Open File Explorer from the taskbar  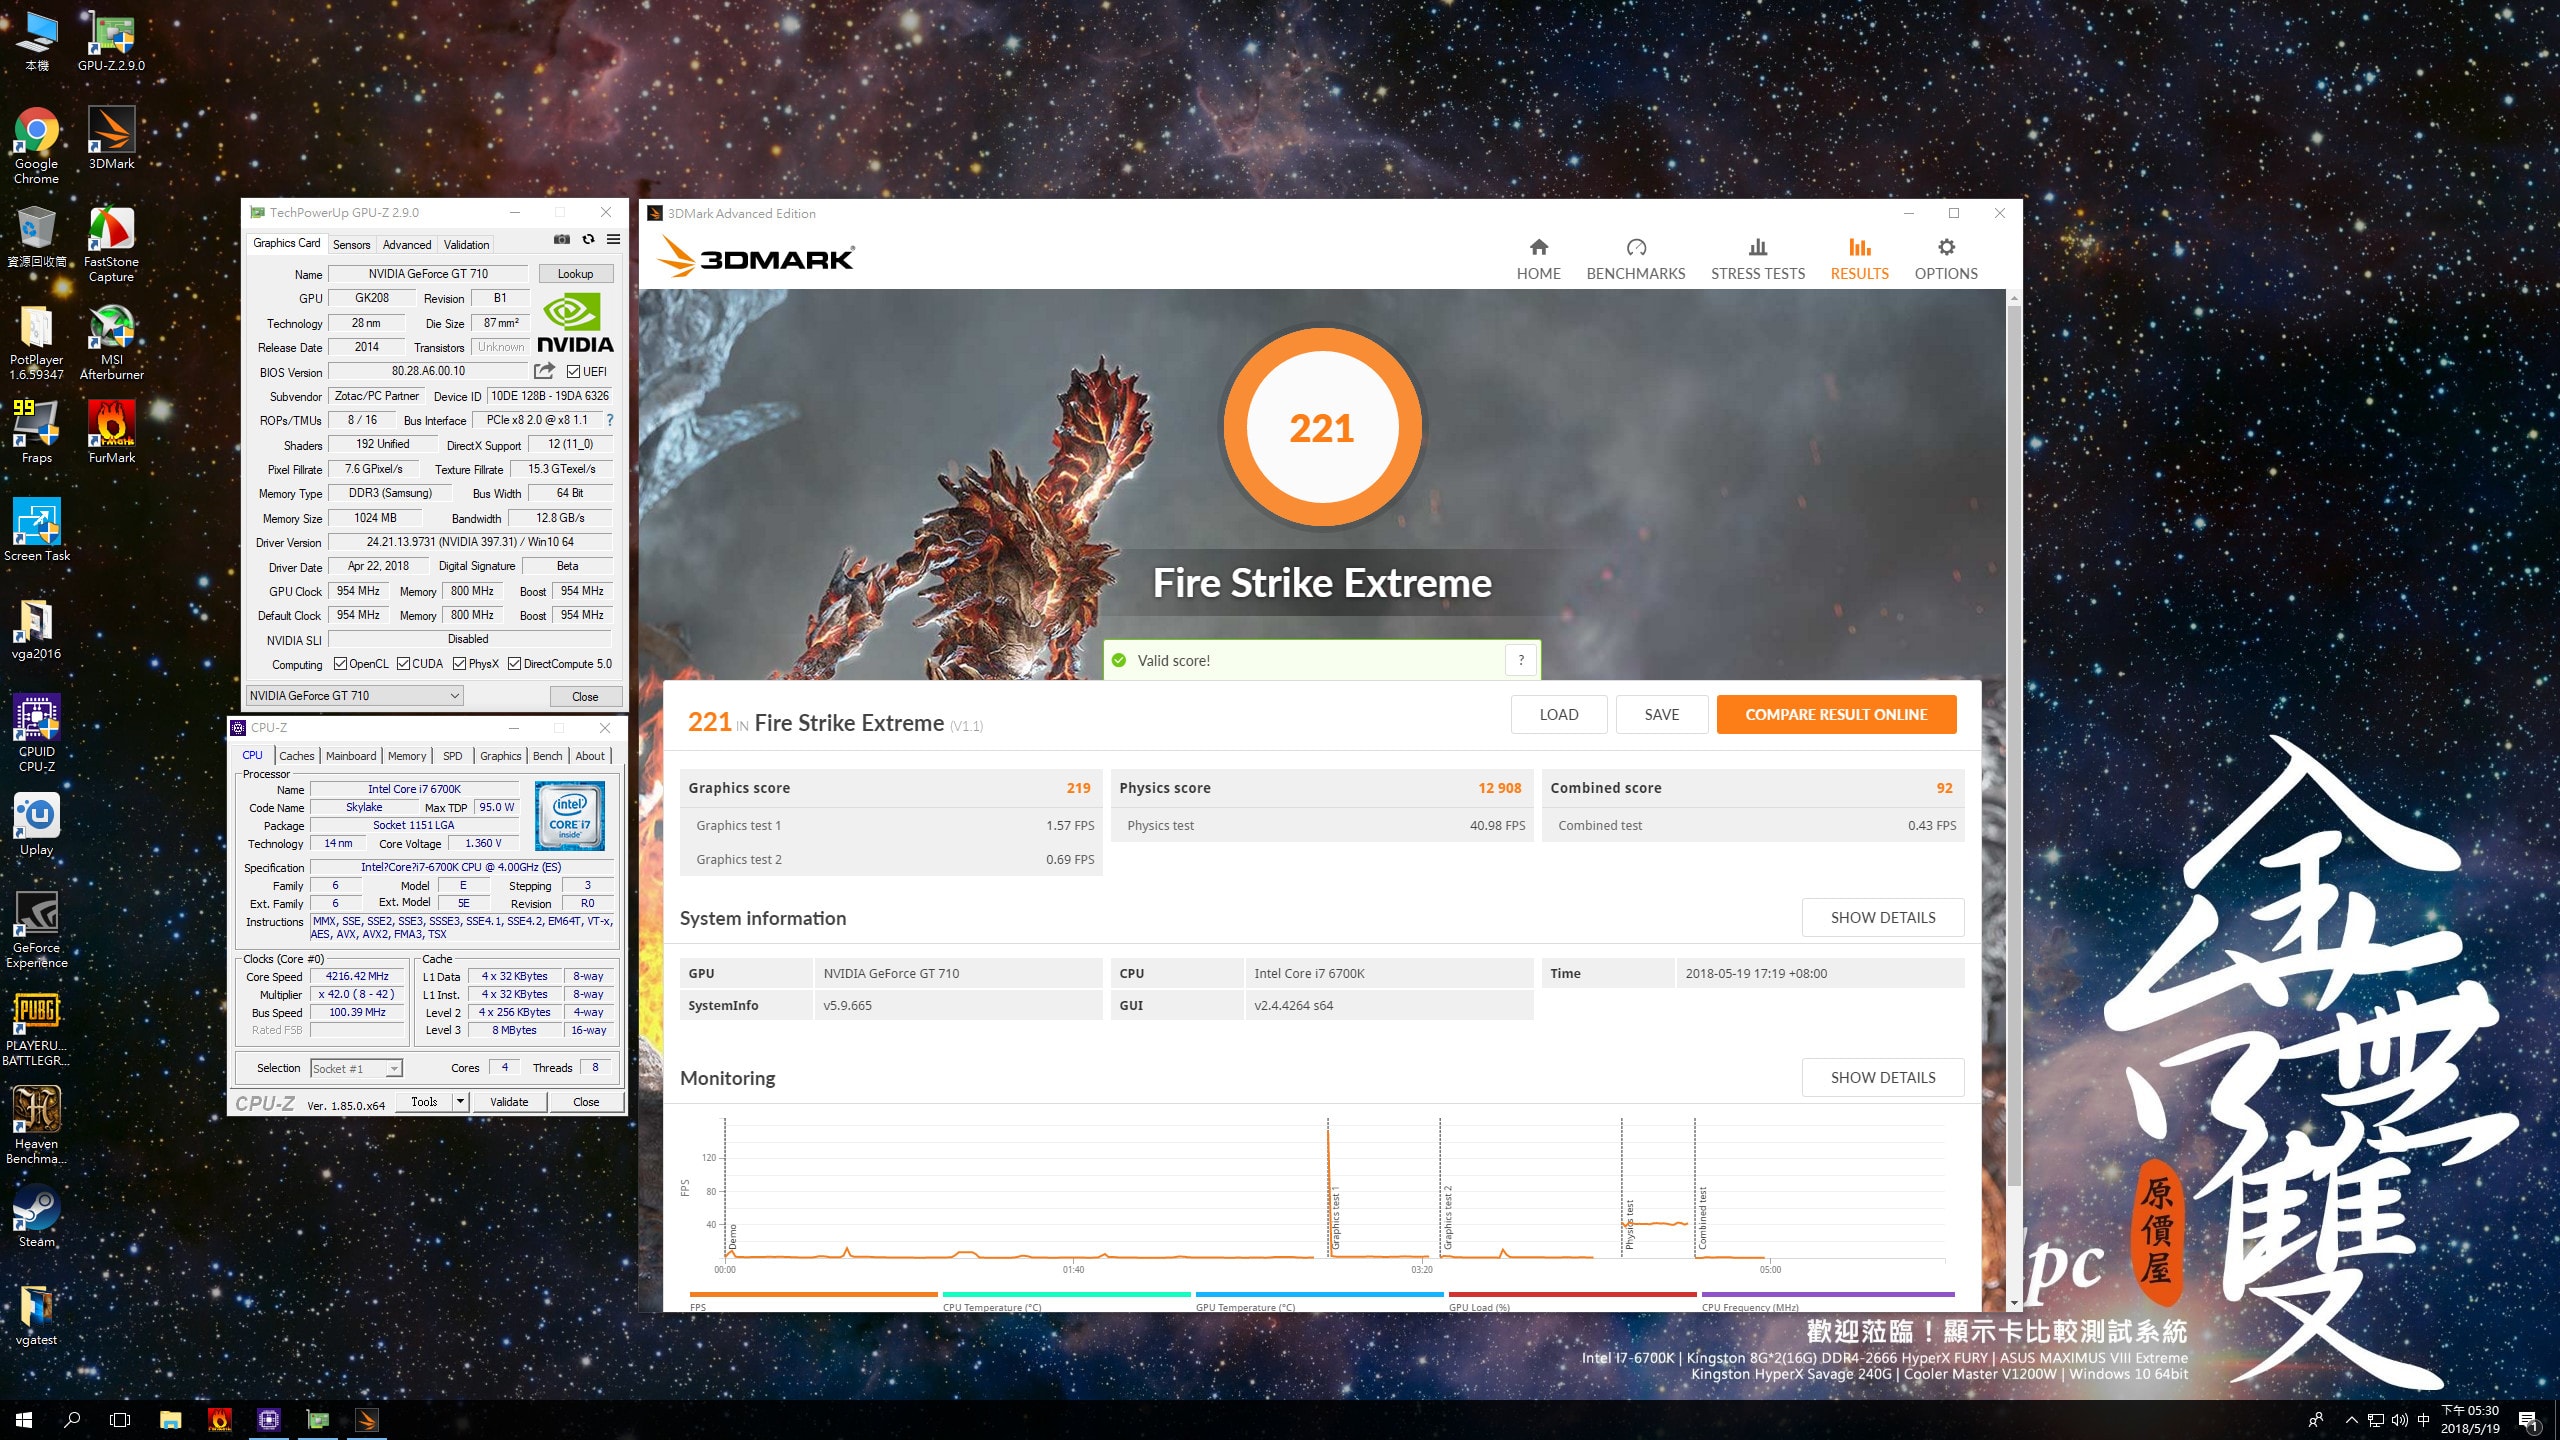[171, 1420]
